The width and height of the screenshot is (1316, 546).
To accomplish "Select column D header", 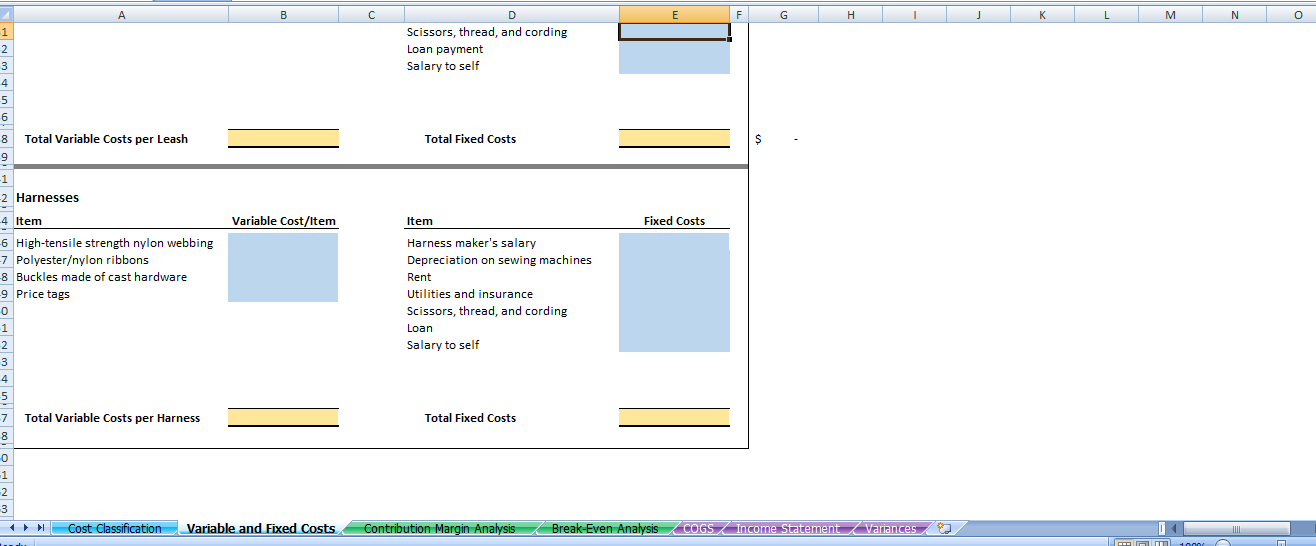I will pos(512,15).
